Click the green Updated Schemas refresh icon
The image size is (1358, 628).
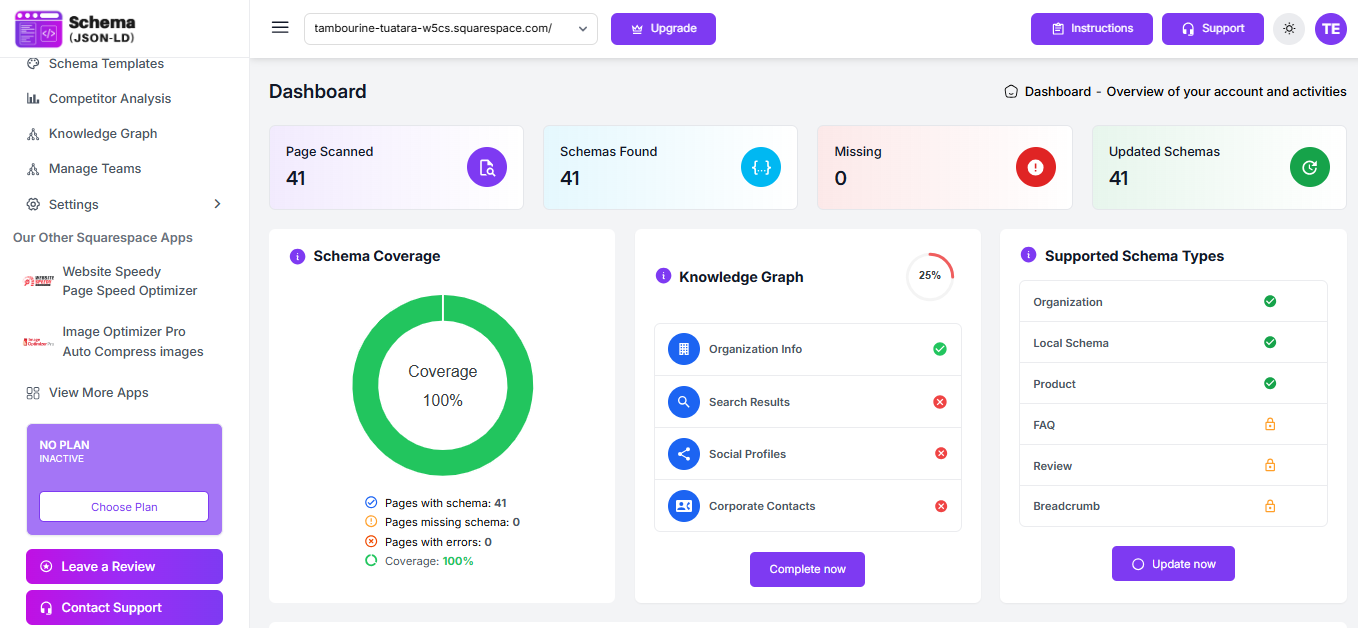(x=1310, y=167)
